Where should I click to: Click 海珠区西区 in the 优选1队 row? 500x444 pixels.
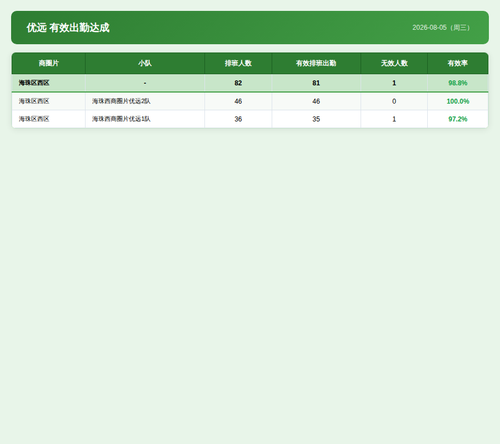34,119
